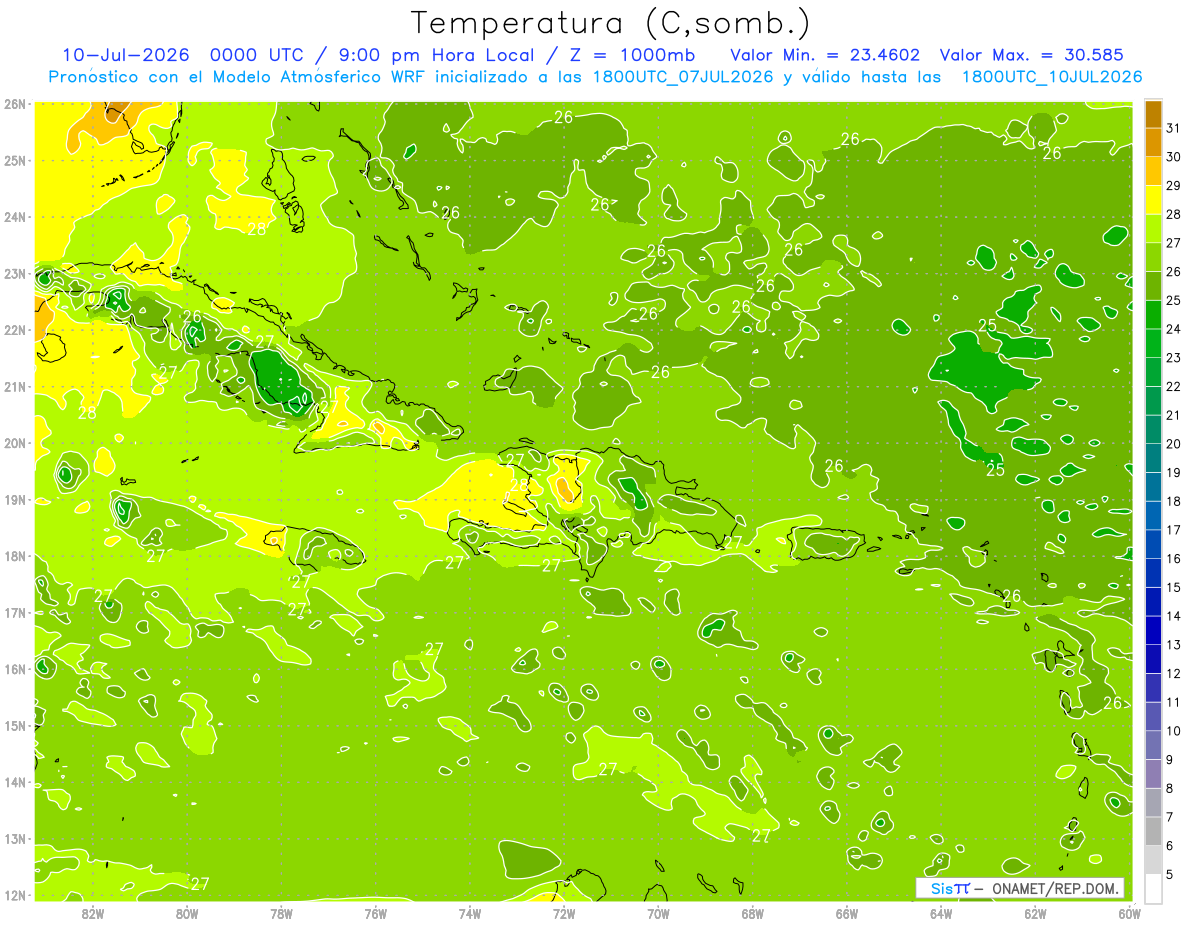Click the longitude axis label "72W"

click(x=564, y=914)
